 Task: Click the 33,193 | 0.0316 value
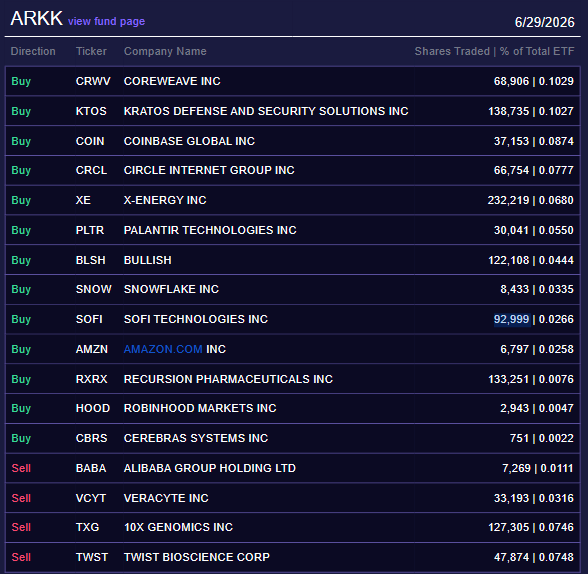click(x=534, y=498)
